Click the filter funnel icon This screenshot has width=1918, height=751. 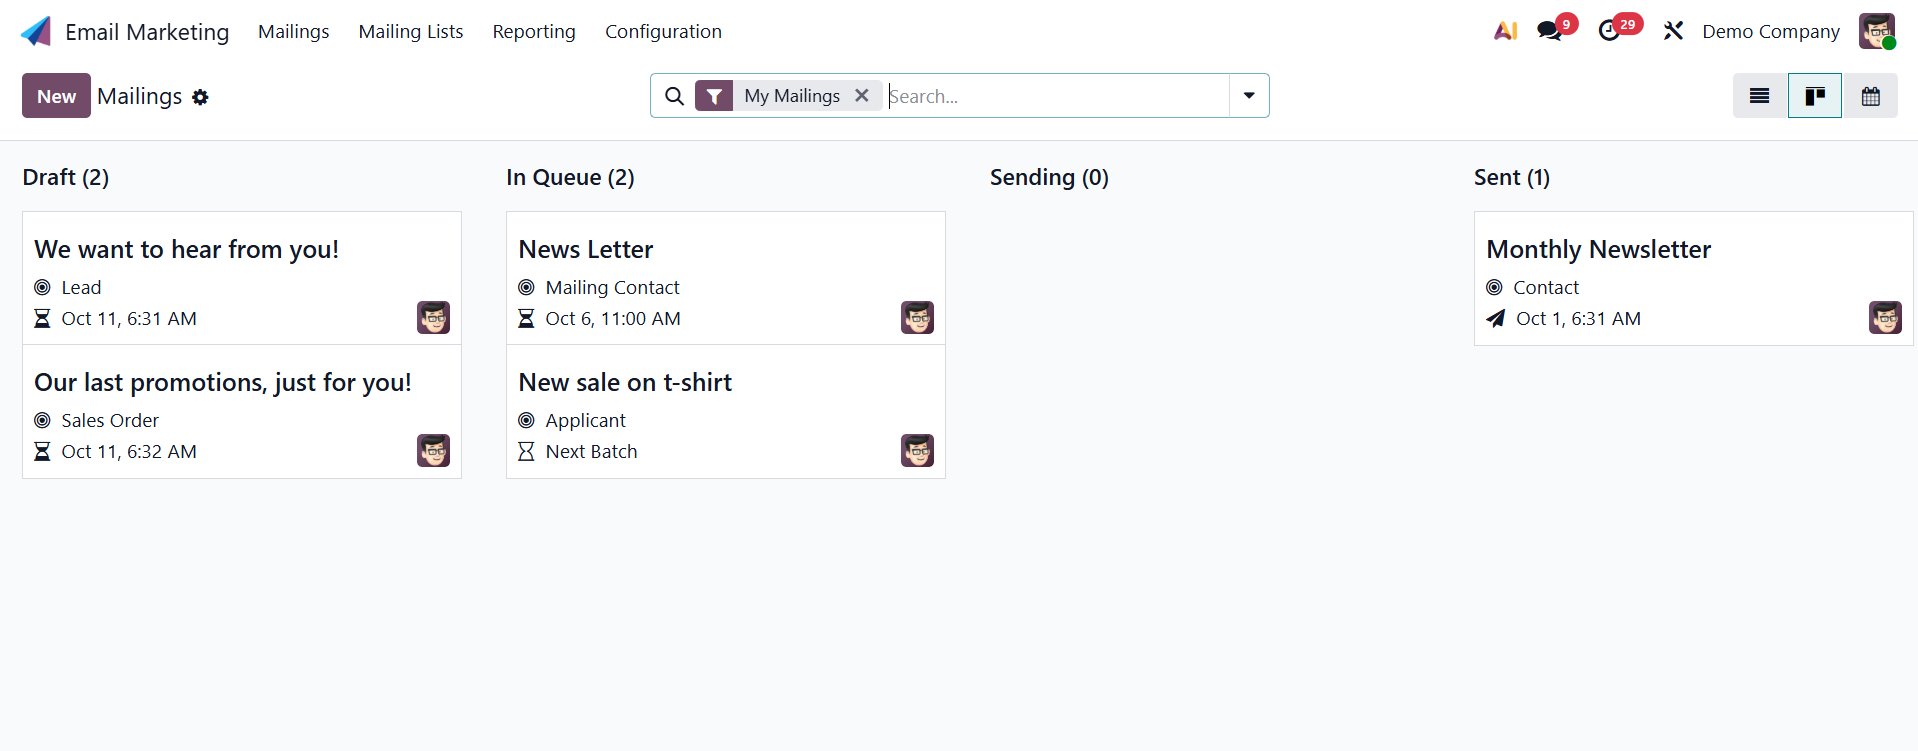coord(714,96)
